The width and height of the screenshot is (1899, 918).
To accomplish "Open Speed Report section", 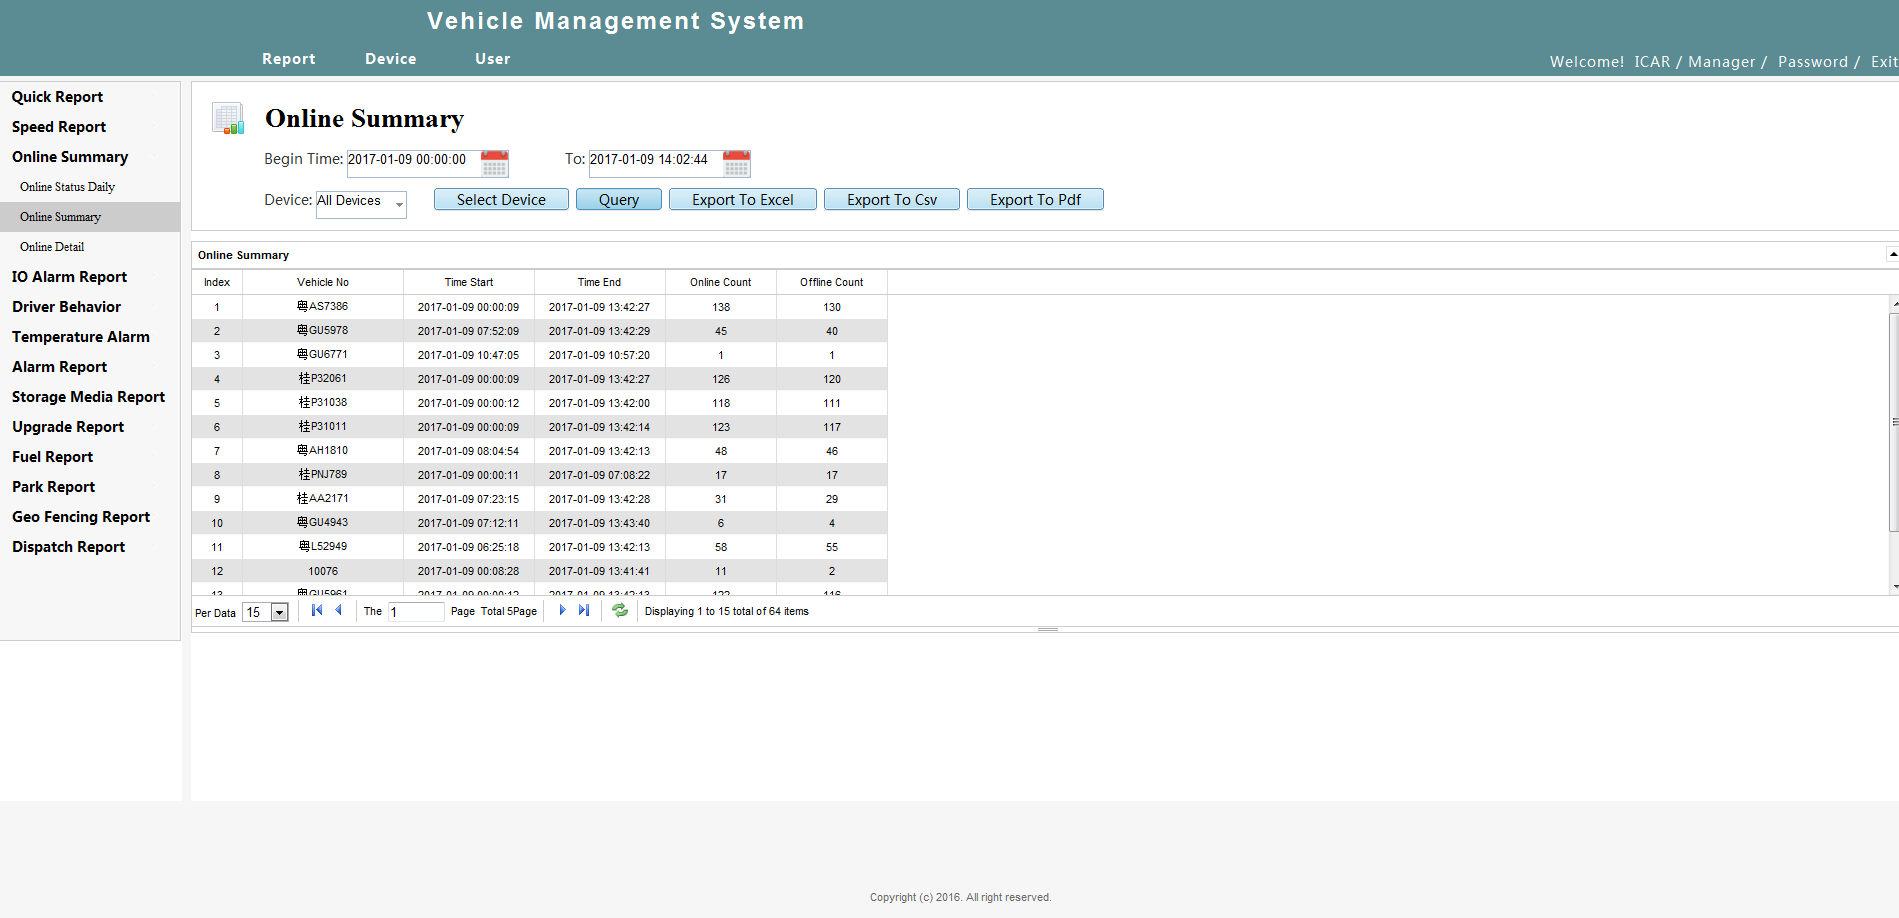I will pos(59,127).
